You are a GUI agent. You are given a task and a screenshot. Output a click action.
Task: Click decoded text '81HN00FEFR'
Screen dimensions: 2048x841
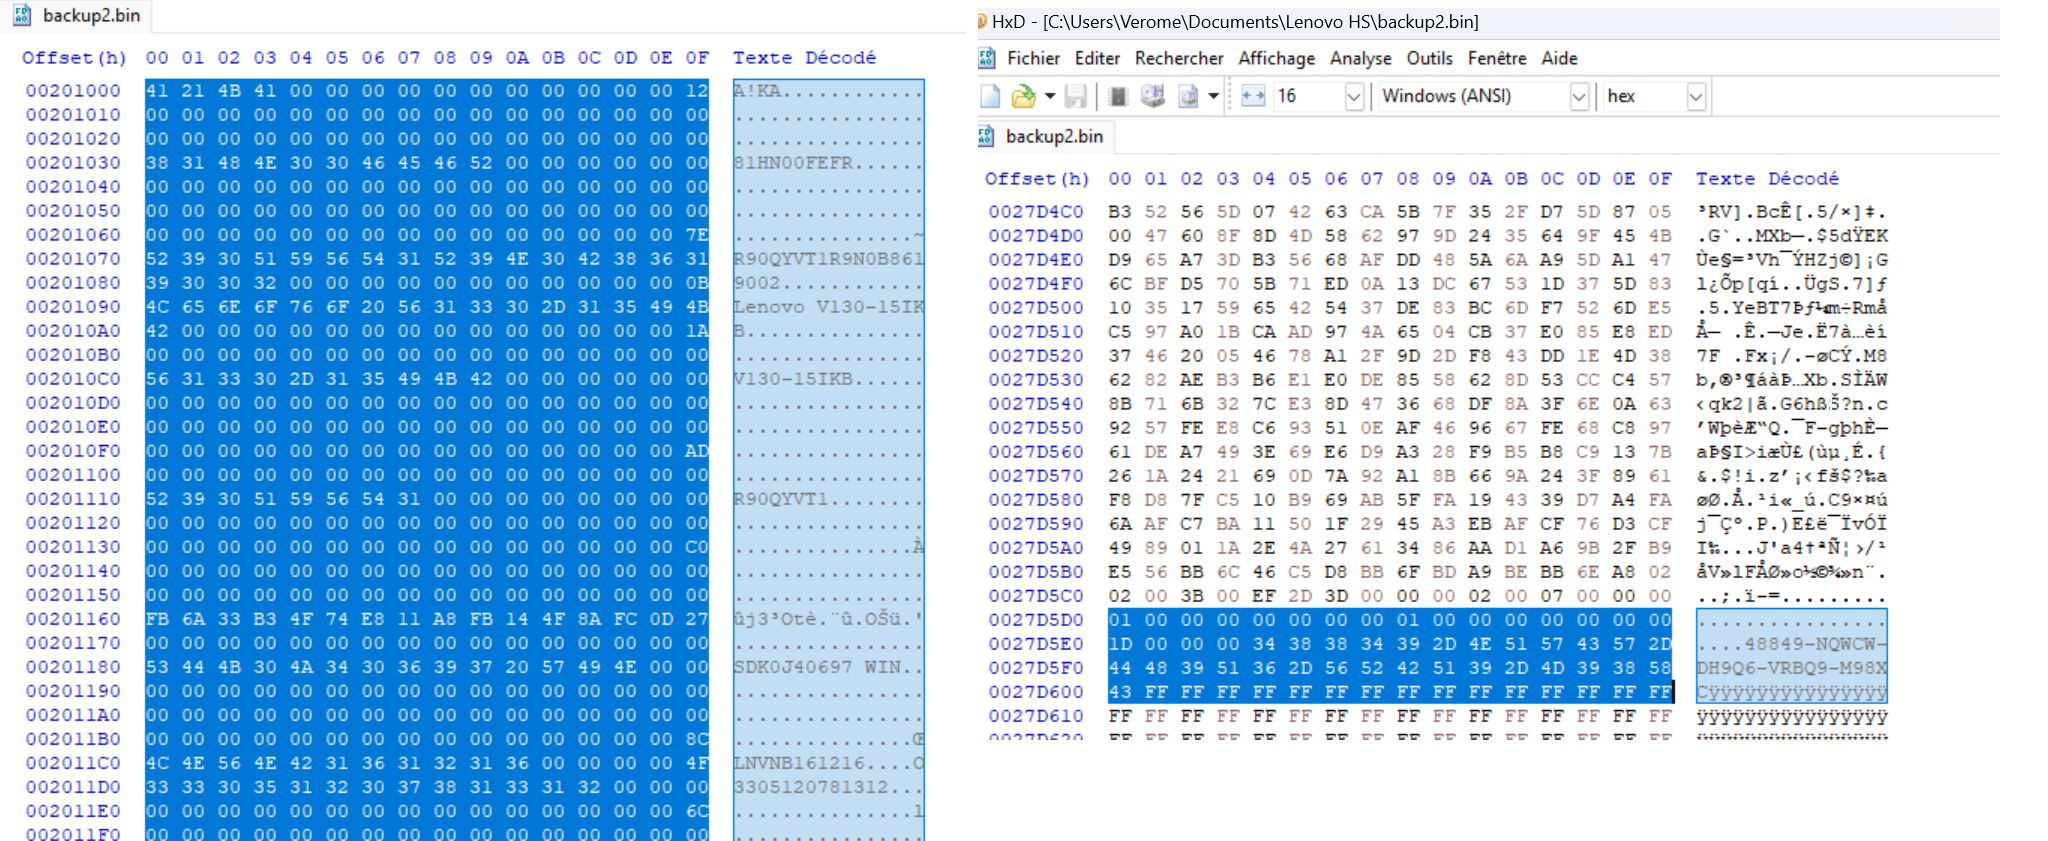click(793, 163)
